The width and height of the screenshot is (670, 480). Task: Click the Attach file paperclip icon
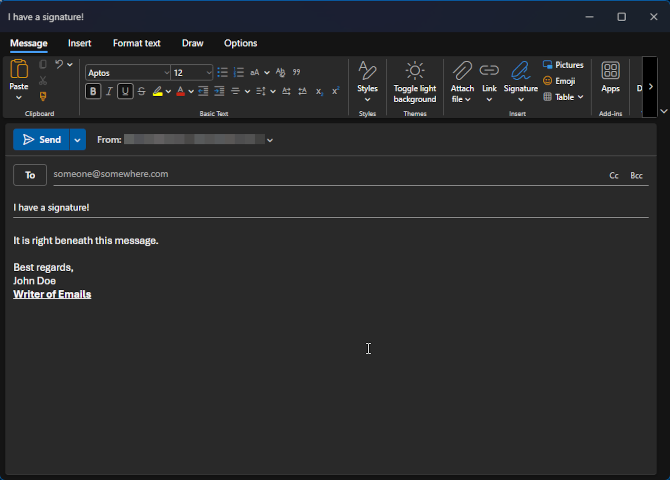[x=462, y=71]
